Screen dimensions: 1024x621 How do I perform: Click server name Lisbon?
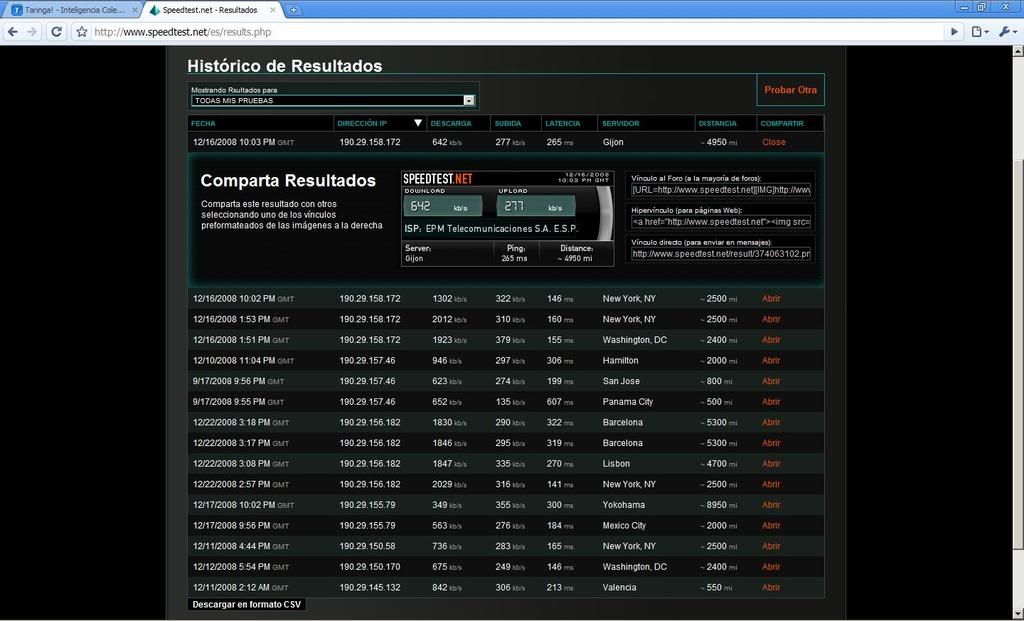(x=616, y=464)
